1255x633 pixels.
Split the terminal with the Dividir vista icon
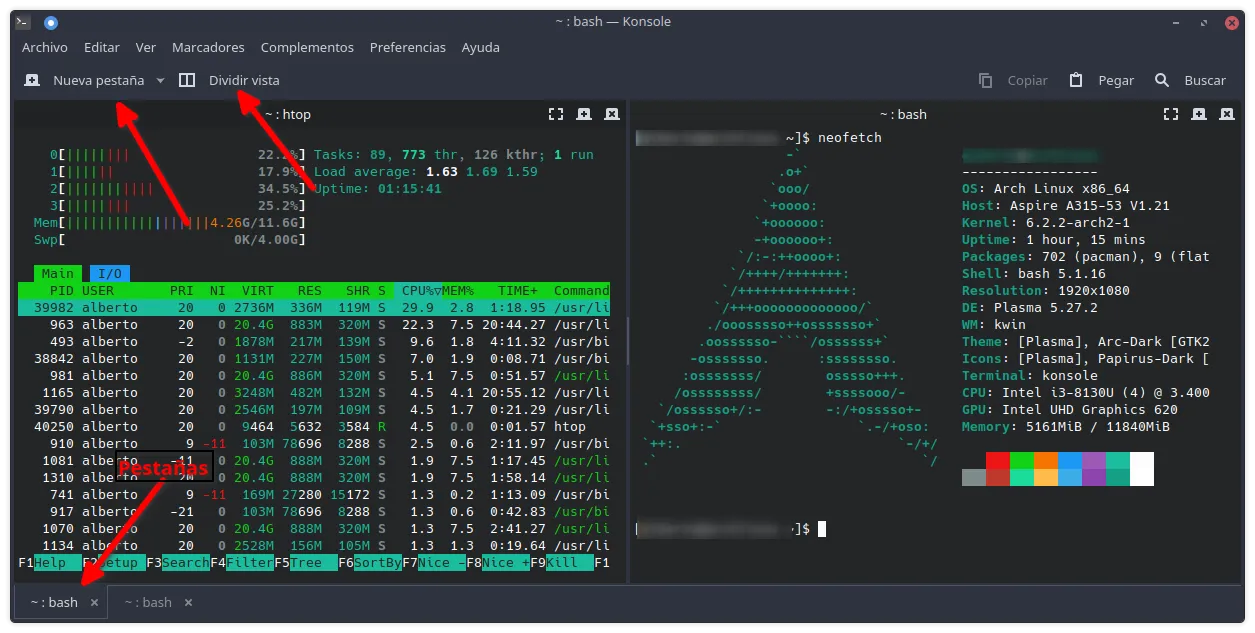point(187,80)
